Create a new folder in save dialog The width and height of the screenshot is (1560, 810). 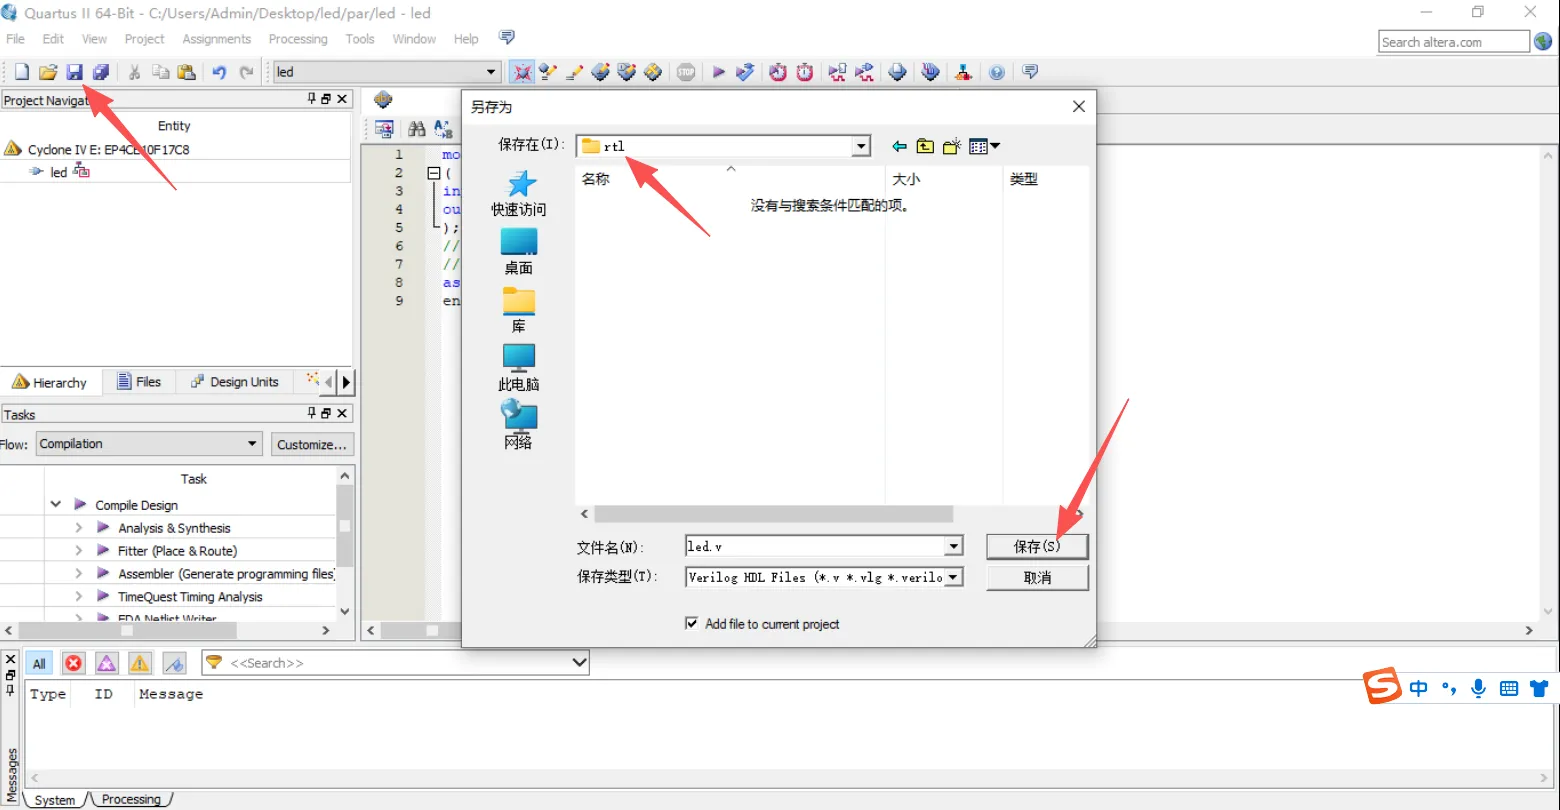pyautogui.click(x=951, y=146)
